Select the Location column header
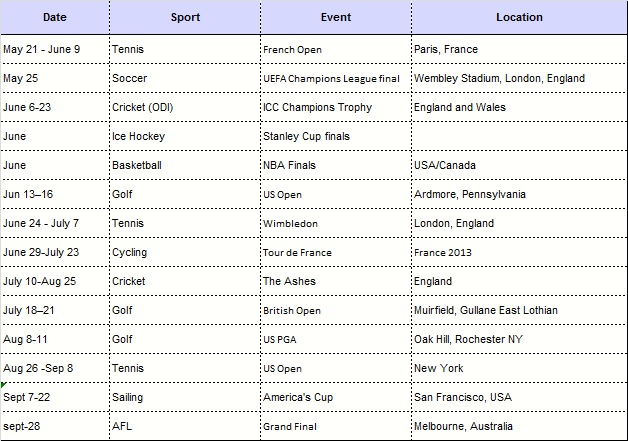Screen dimensions: 628x441 click(x=519, y=17)
